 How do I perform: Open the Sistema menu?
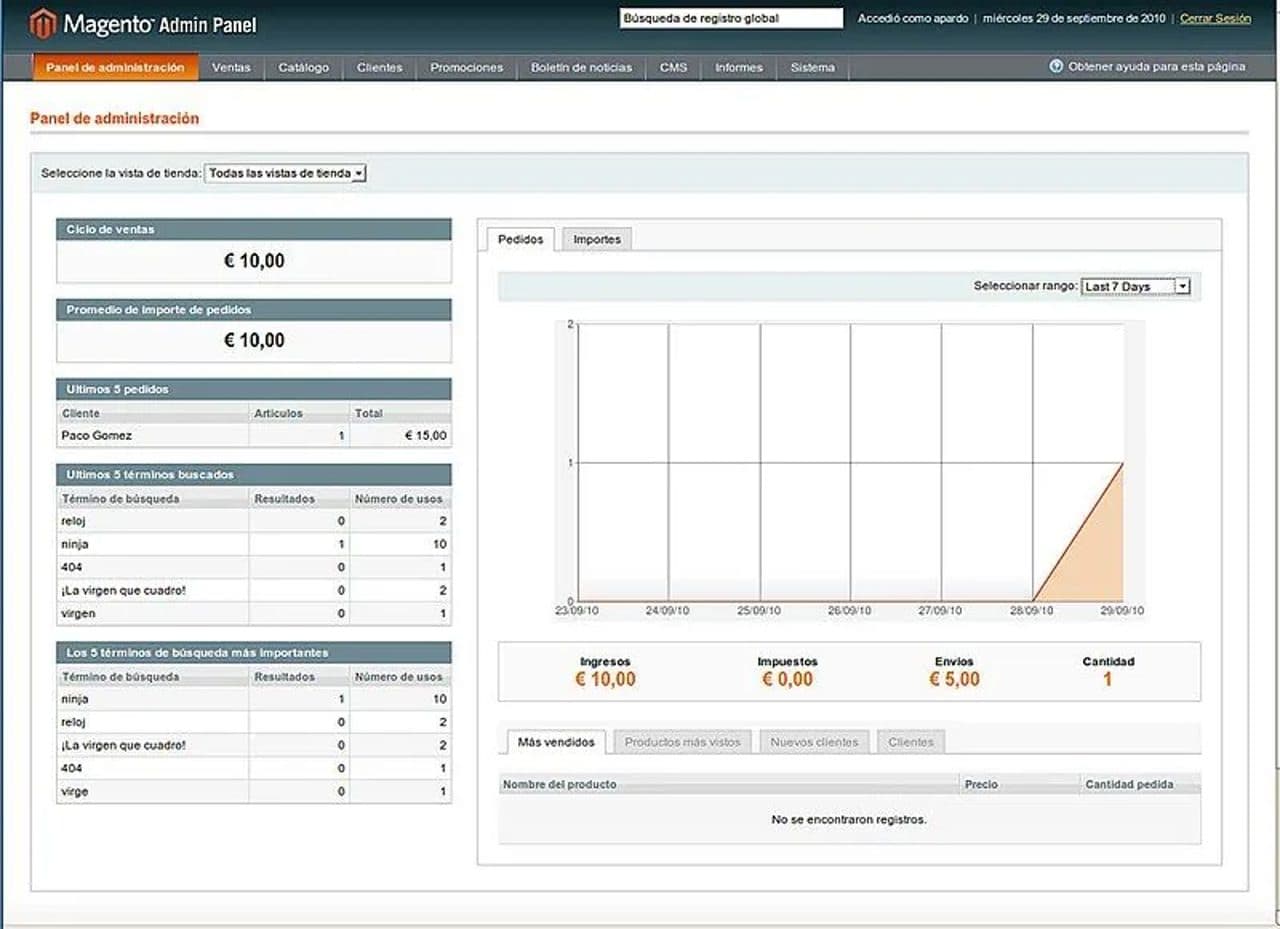(x=812, y=67)
